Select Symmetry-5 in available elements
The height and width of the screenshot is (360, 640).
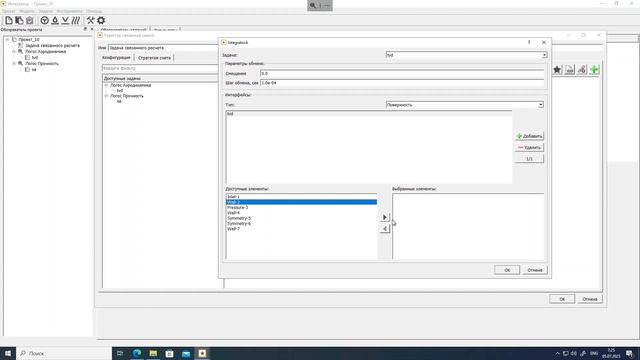(301, 218)
